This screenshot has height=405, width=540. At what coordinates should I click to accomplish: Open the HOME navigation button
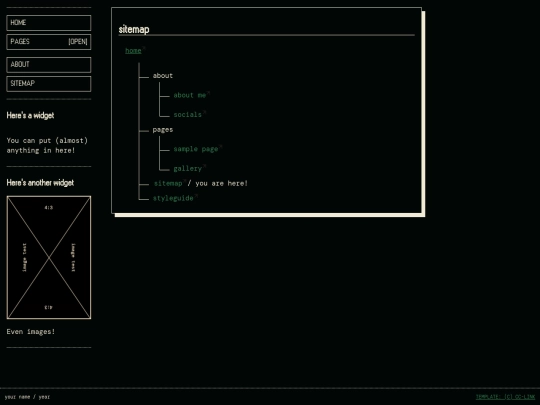click(x=49, y=23)
